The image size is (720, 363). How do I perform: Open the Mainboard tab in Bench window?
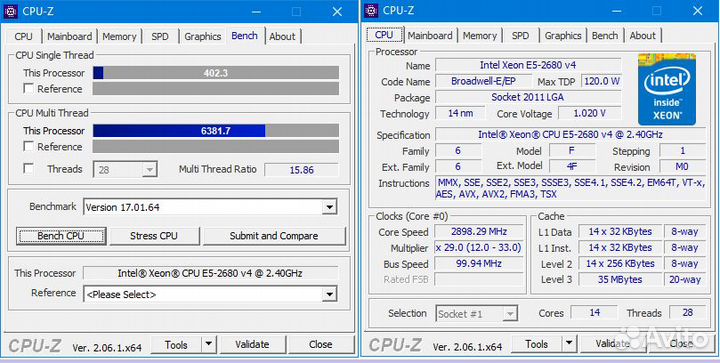(69, 36)
